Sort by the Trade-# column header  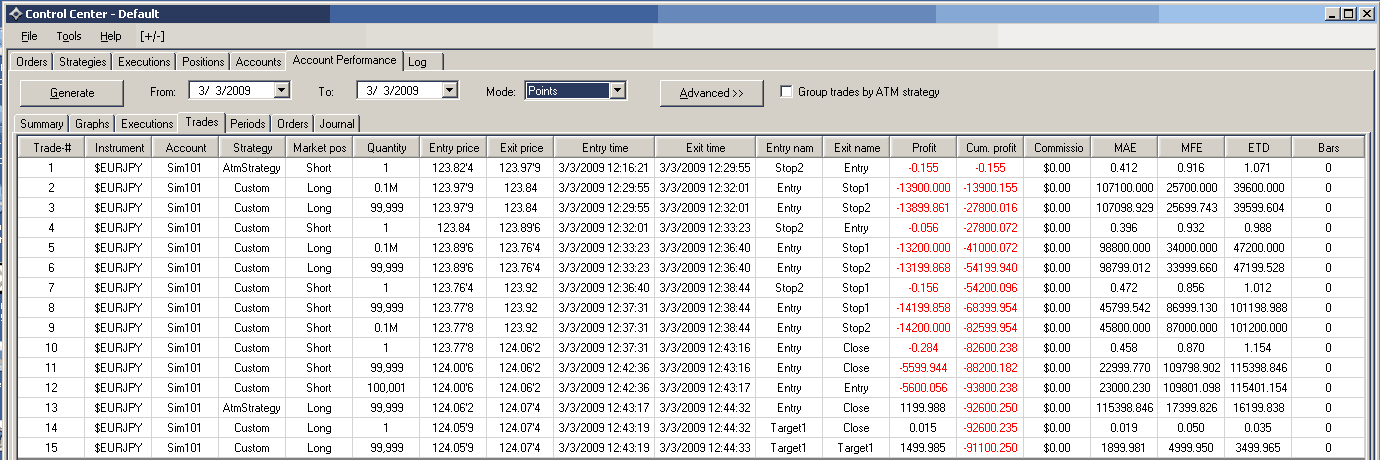click(x=52, y=148)
